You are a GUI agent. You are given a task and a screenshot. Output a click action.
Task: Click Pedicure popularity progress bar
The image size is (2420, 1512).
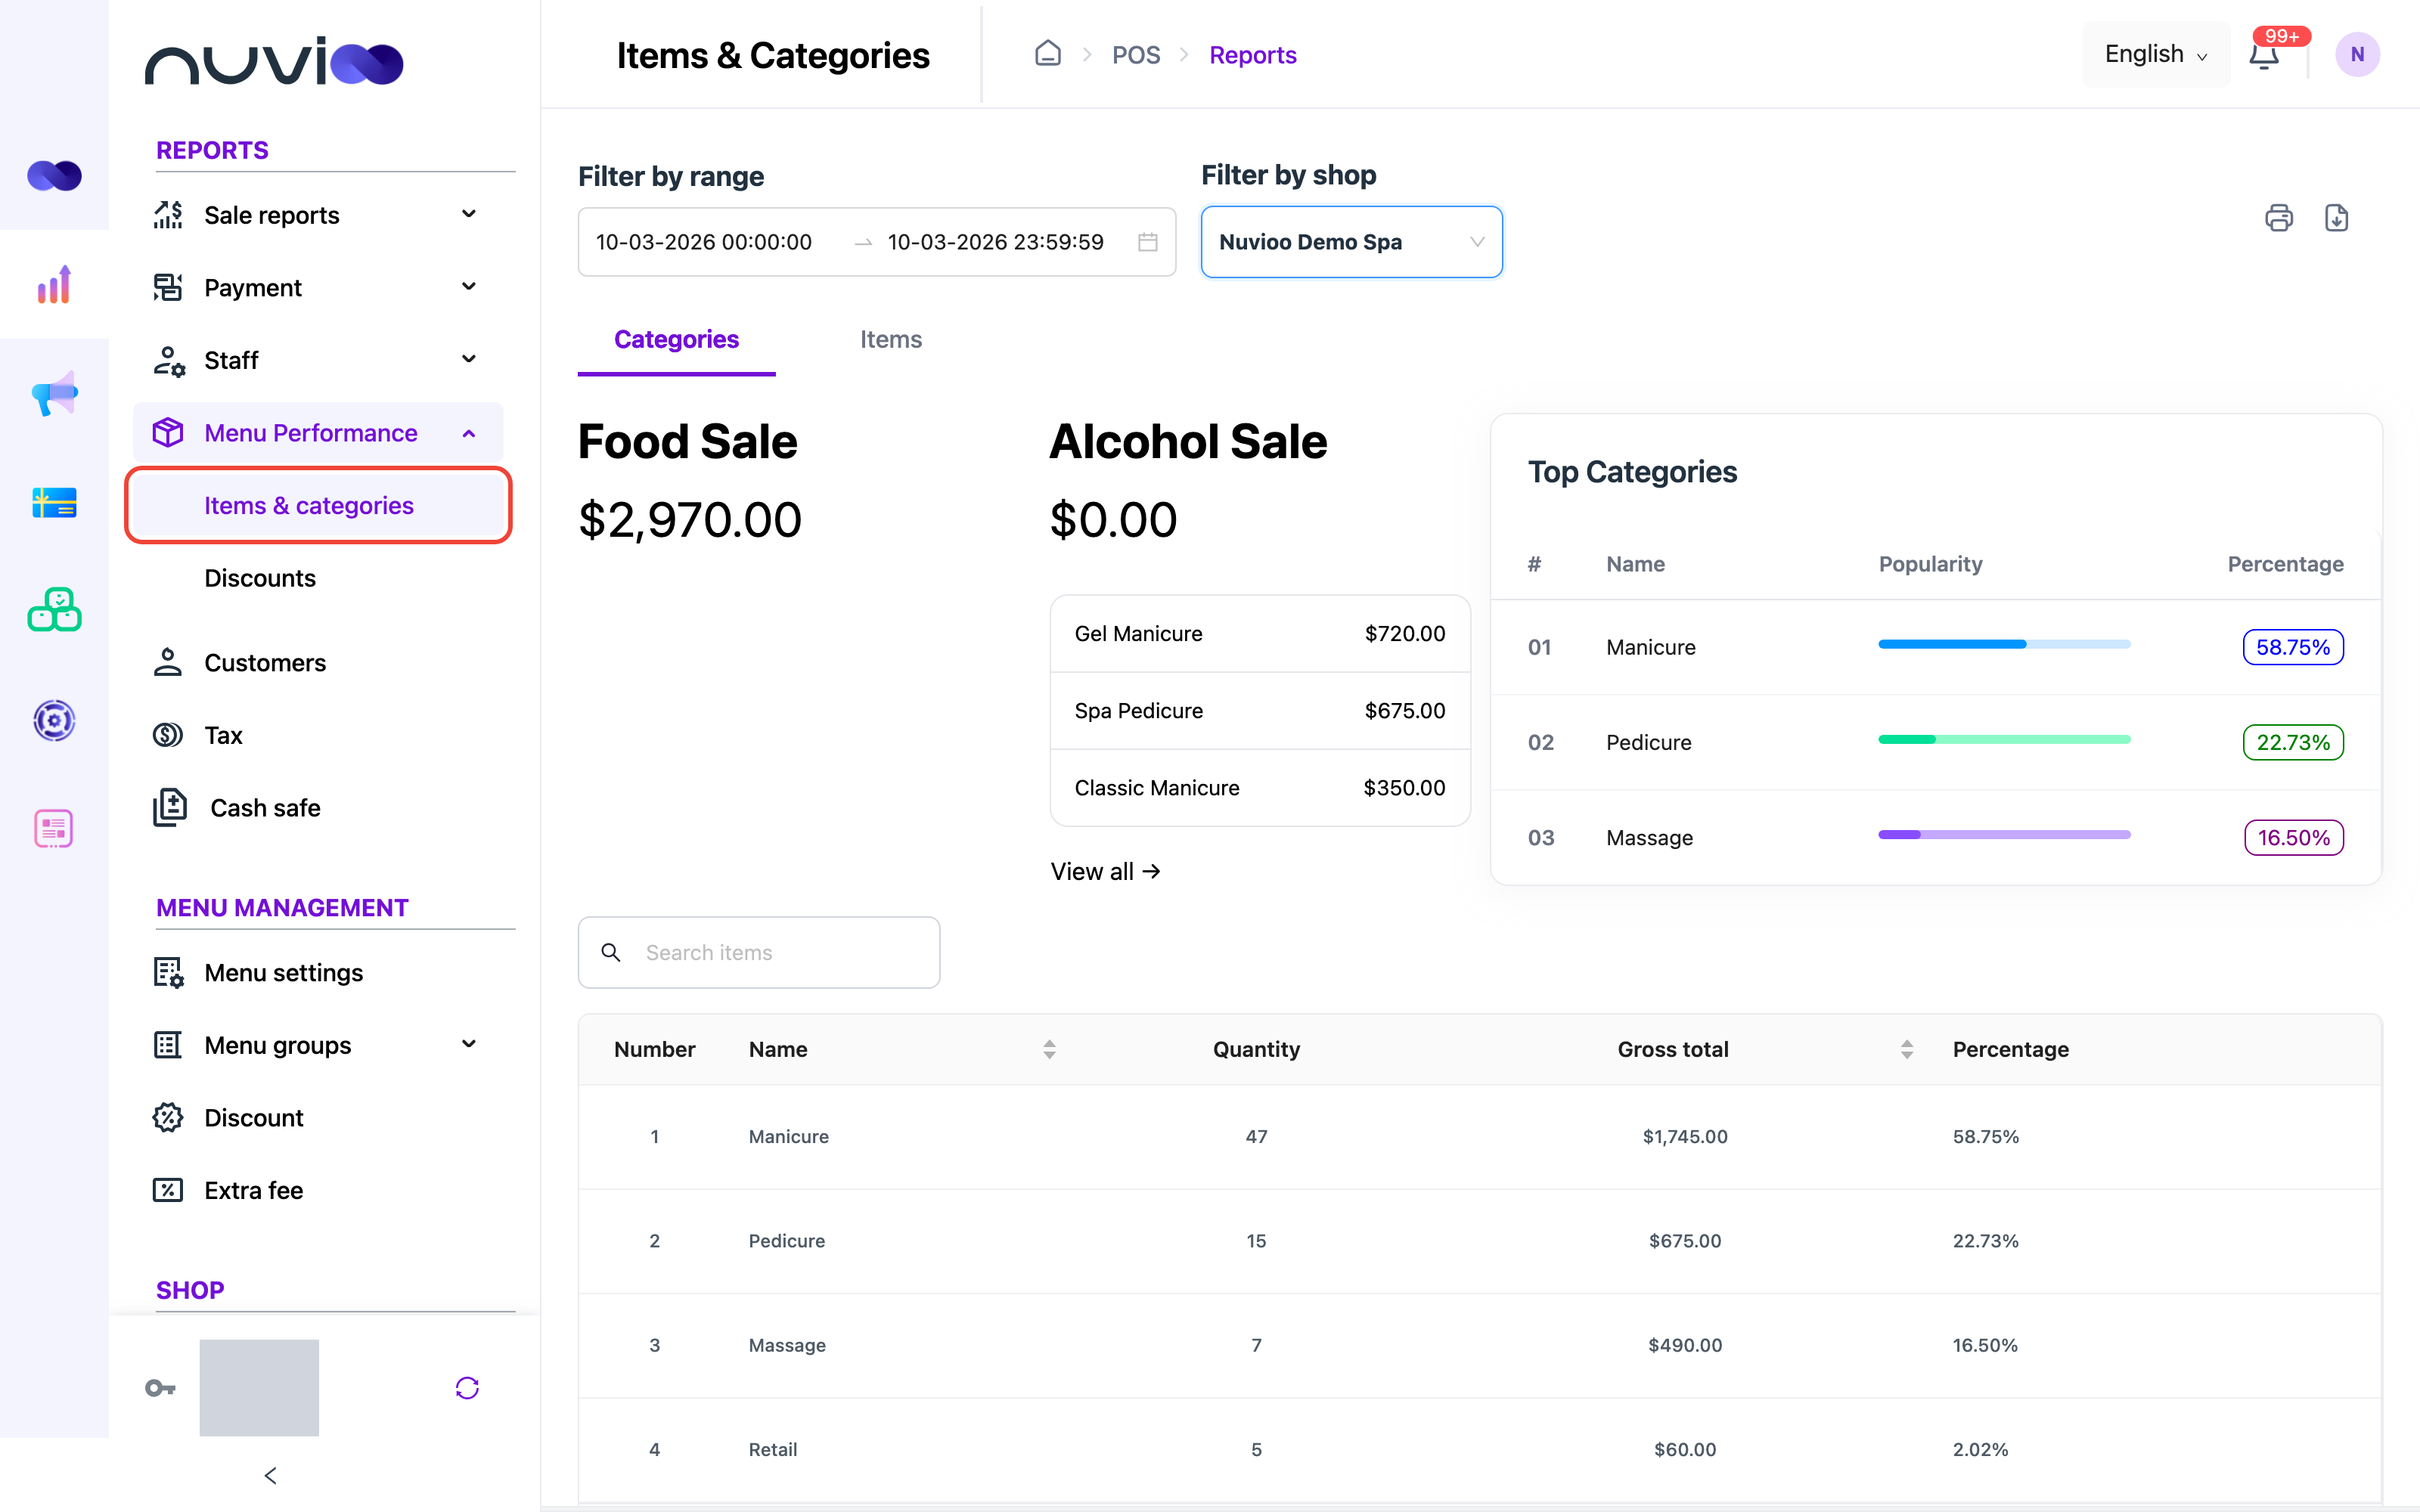[2004, 740]
